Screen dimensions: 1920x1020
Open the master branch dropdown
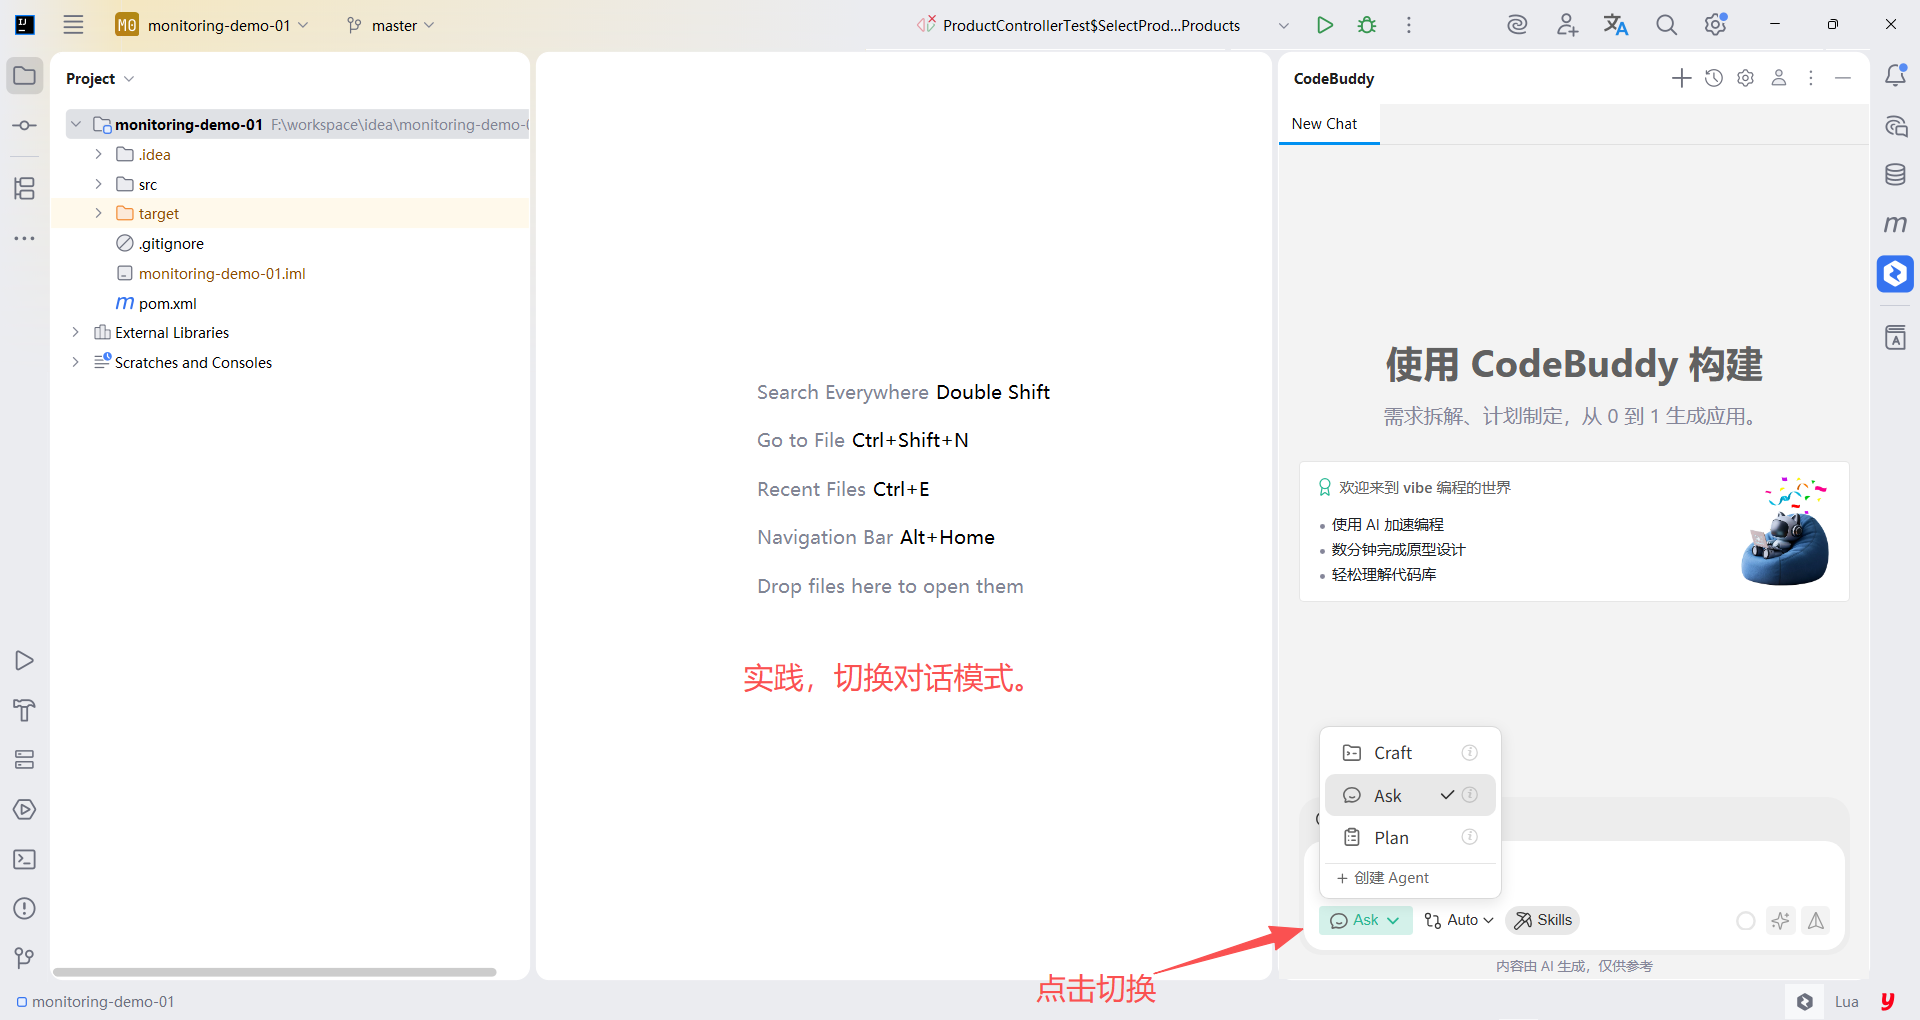[390, 25]
